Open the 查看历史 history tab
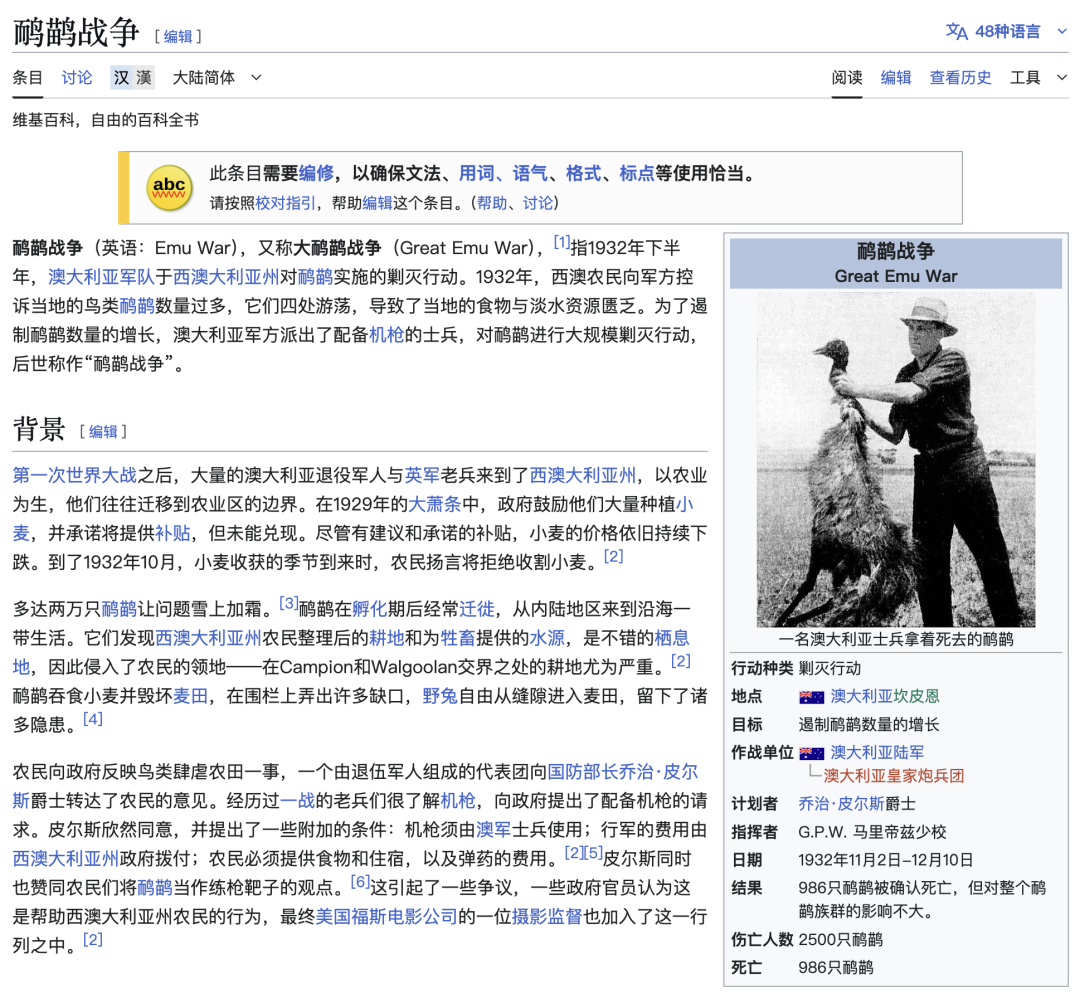Viewport: 1080px width, 993px height. [x=960, y=78]
